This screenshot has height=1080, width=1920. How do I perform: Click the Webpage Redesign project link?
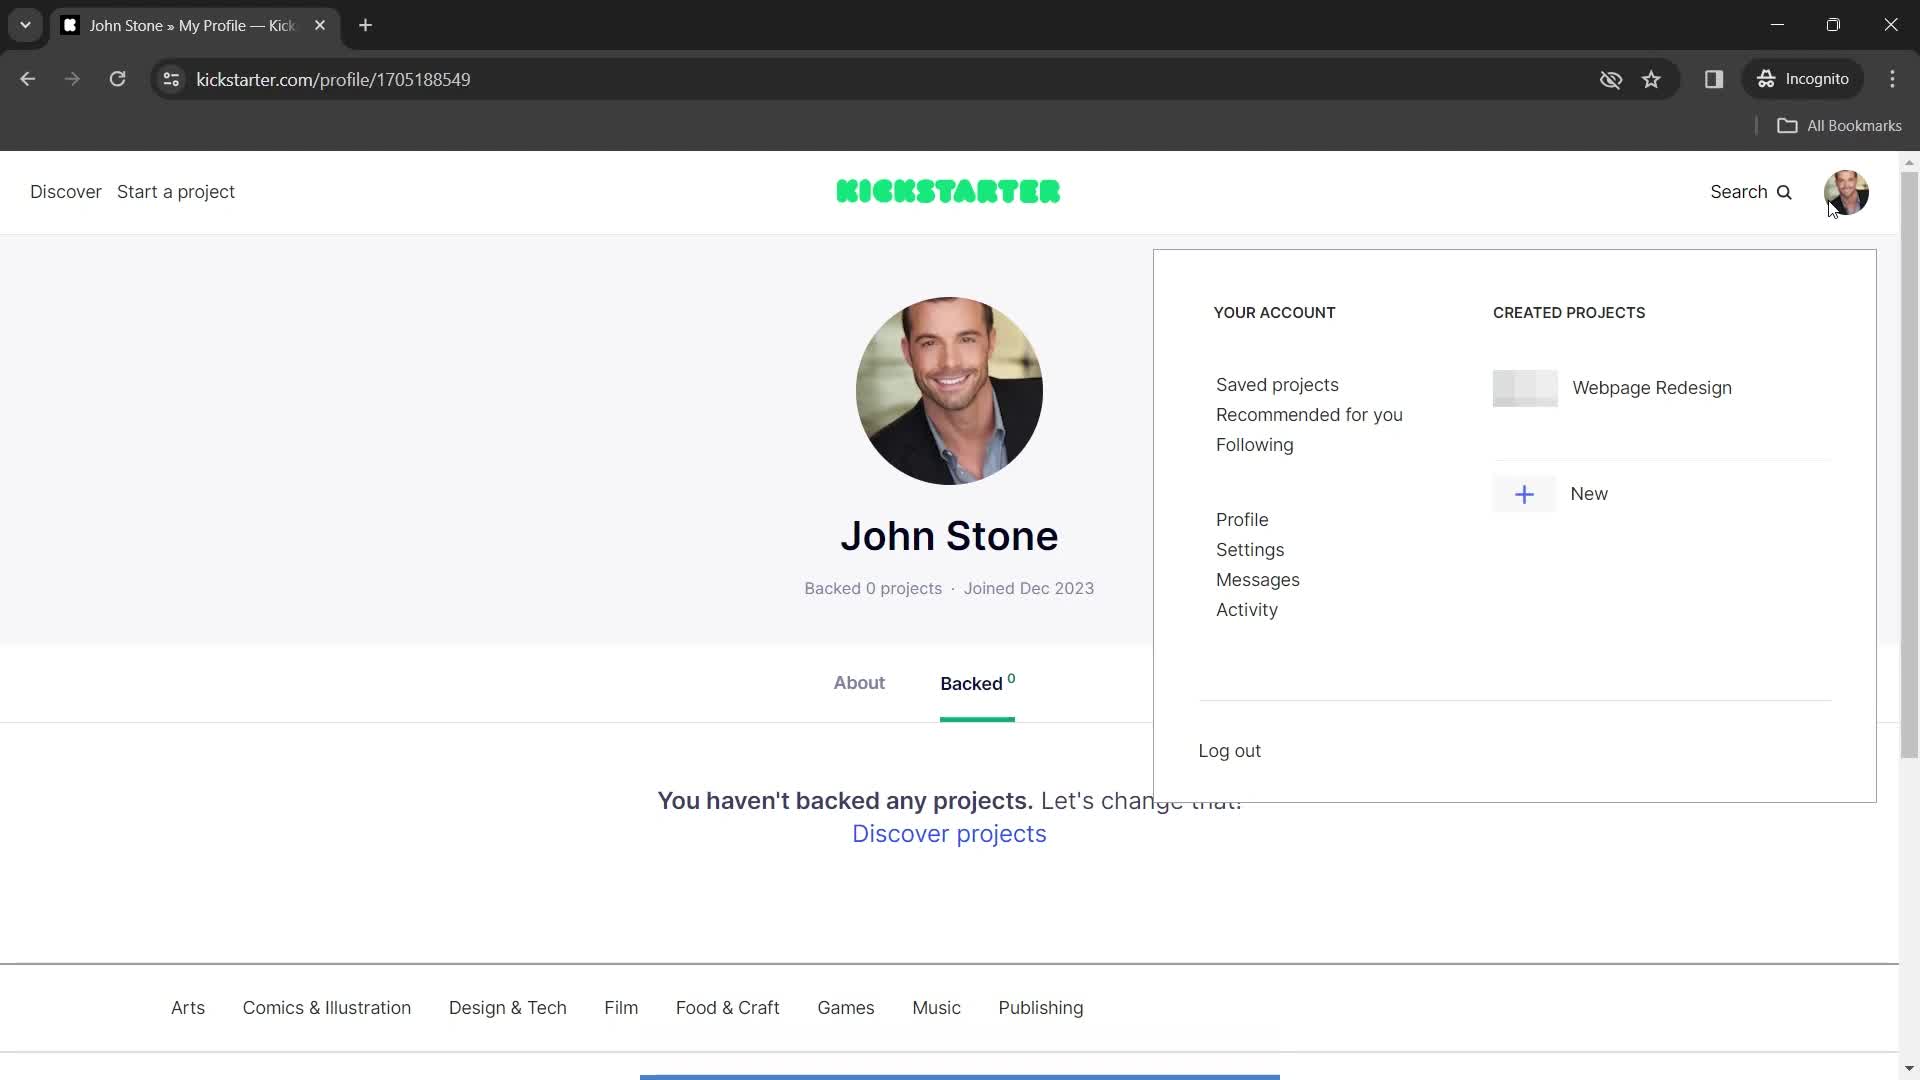coord(1652,386)
